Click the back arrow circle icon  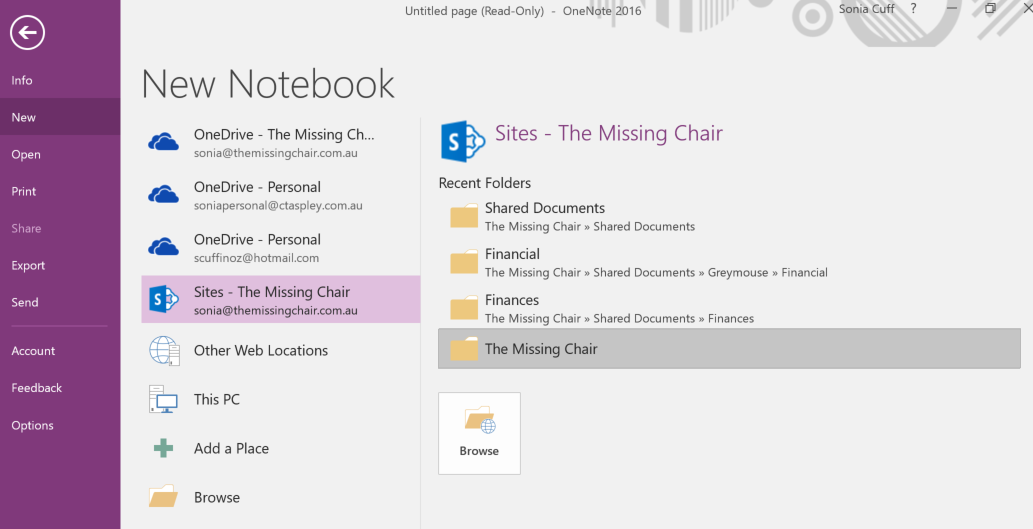[x=28, y=32]
